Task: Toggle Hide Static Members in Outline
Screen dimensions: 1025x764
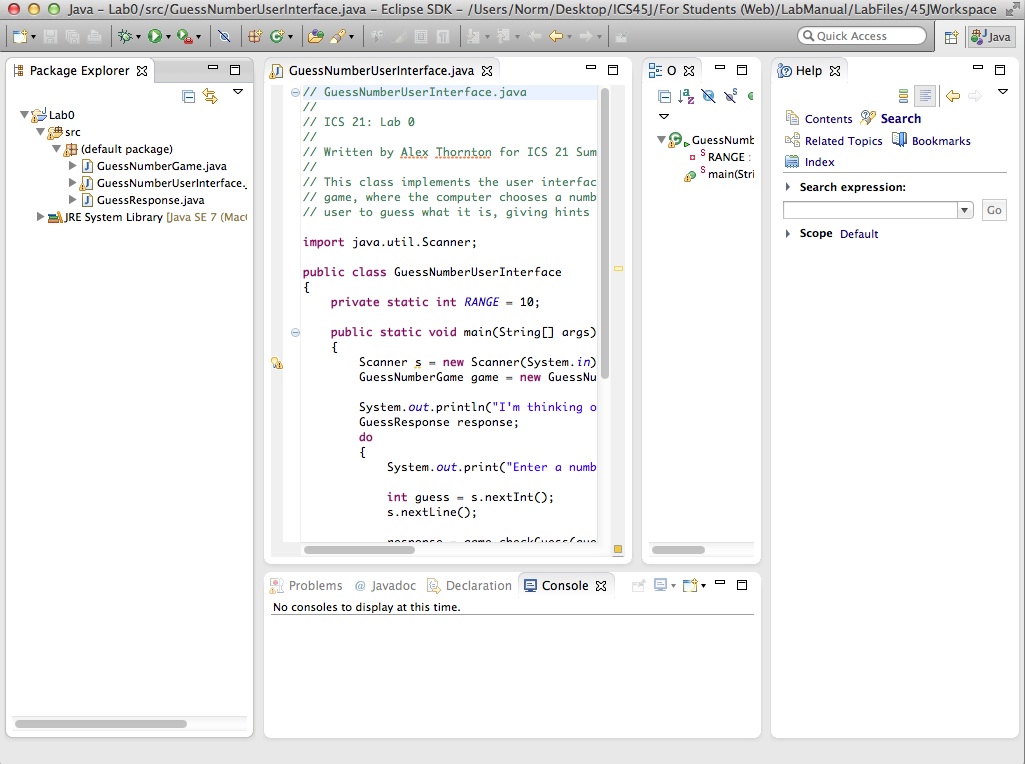Action: tap(730, 96)
